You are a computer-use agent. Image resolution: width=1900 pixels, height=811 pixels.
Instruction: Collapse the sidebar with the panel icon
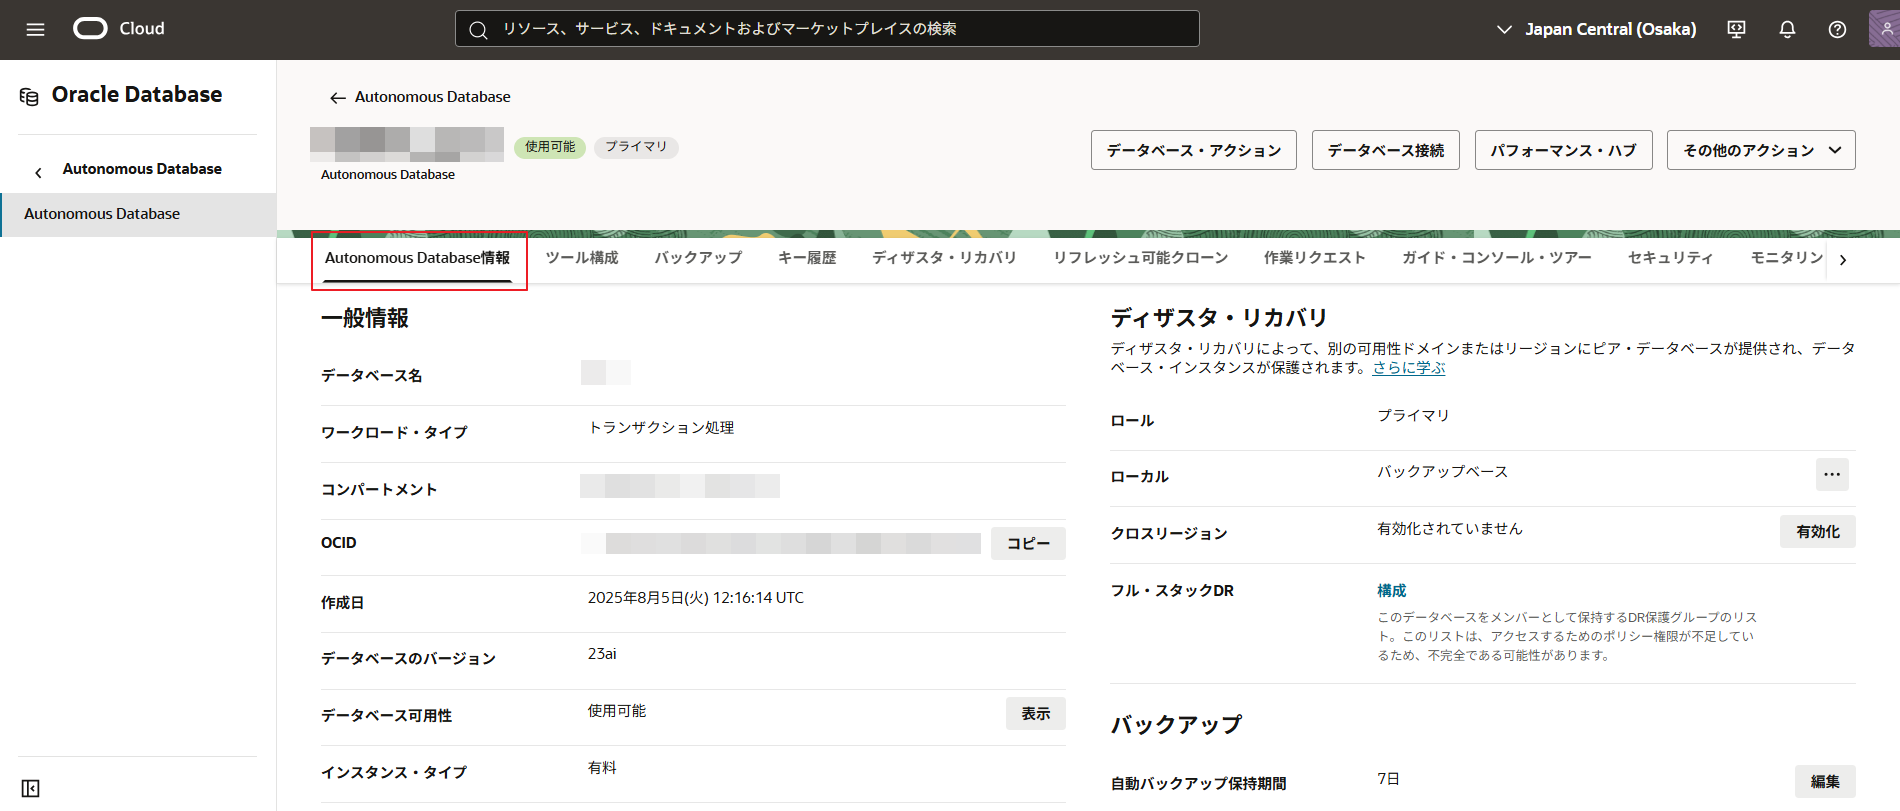tap(31, 789)
